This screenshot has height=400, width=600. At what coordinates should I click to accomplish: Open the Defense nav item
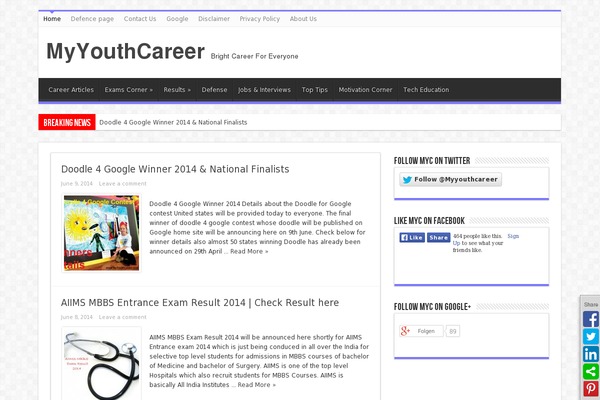(x=214, y=90)
